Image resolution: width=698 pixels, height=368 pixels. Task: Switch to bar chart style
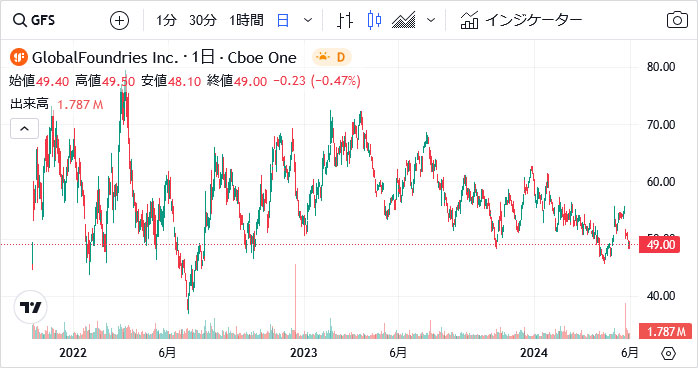point(345,20)
